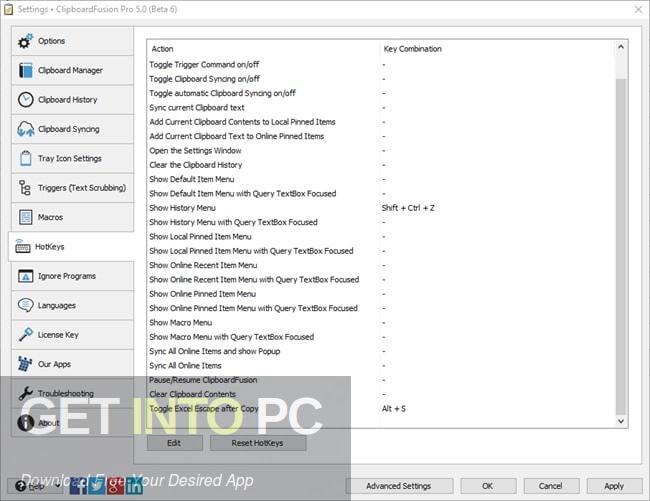Open the Clipboard Syncing cloud icon
Viewport: 650px width, 501px height.
coord(25,129)
